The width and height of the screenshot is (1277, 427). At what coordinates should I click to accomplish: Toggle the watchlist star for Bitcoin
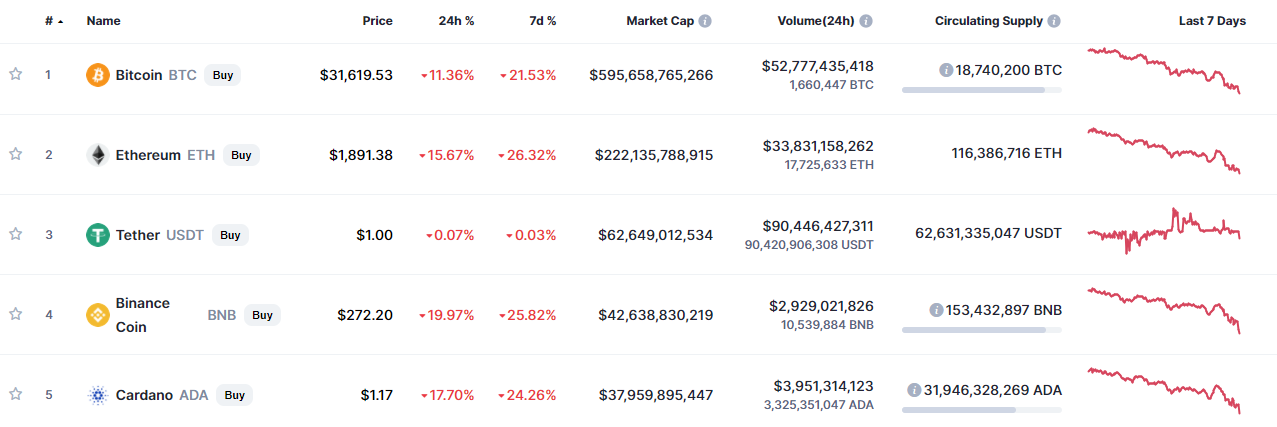[15, 74]
